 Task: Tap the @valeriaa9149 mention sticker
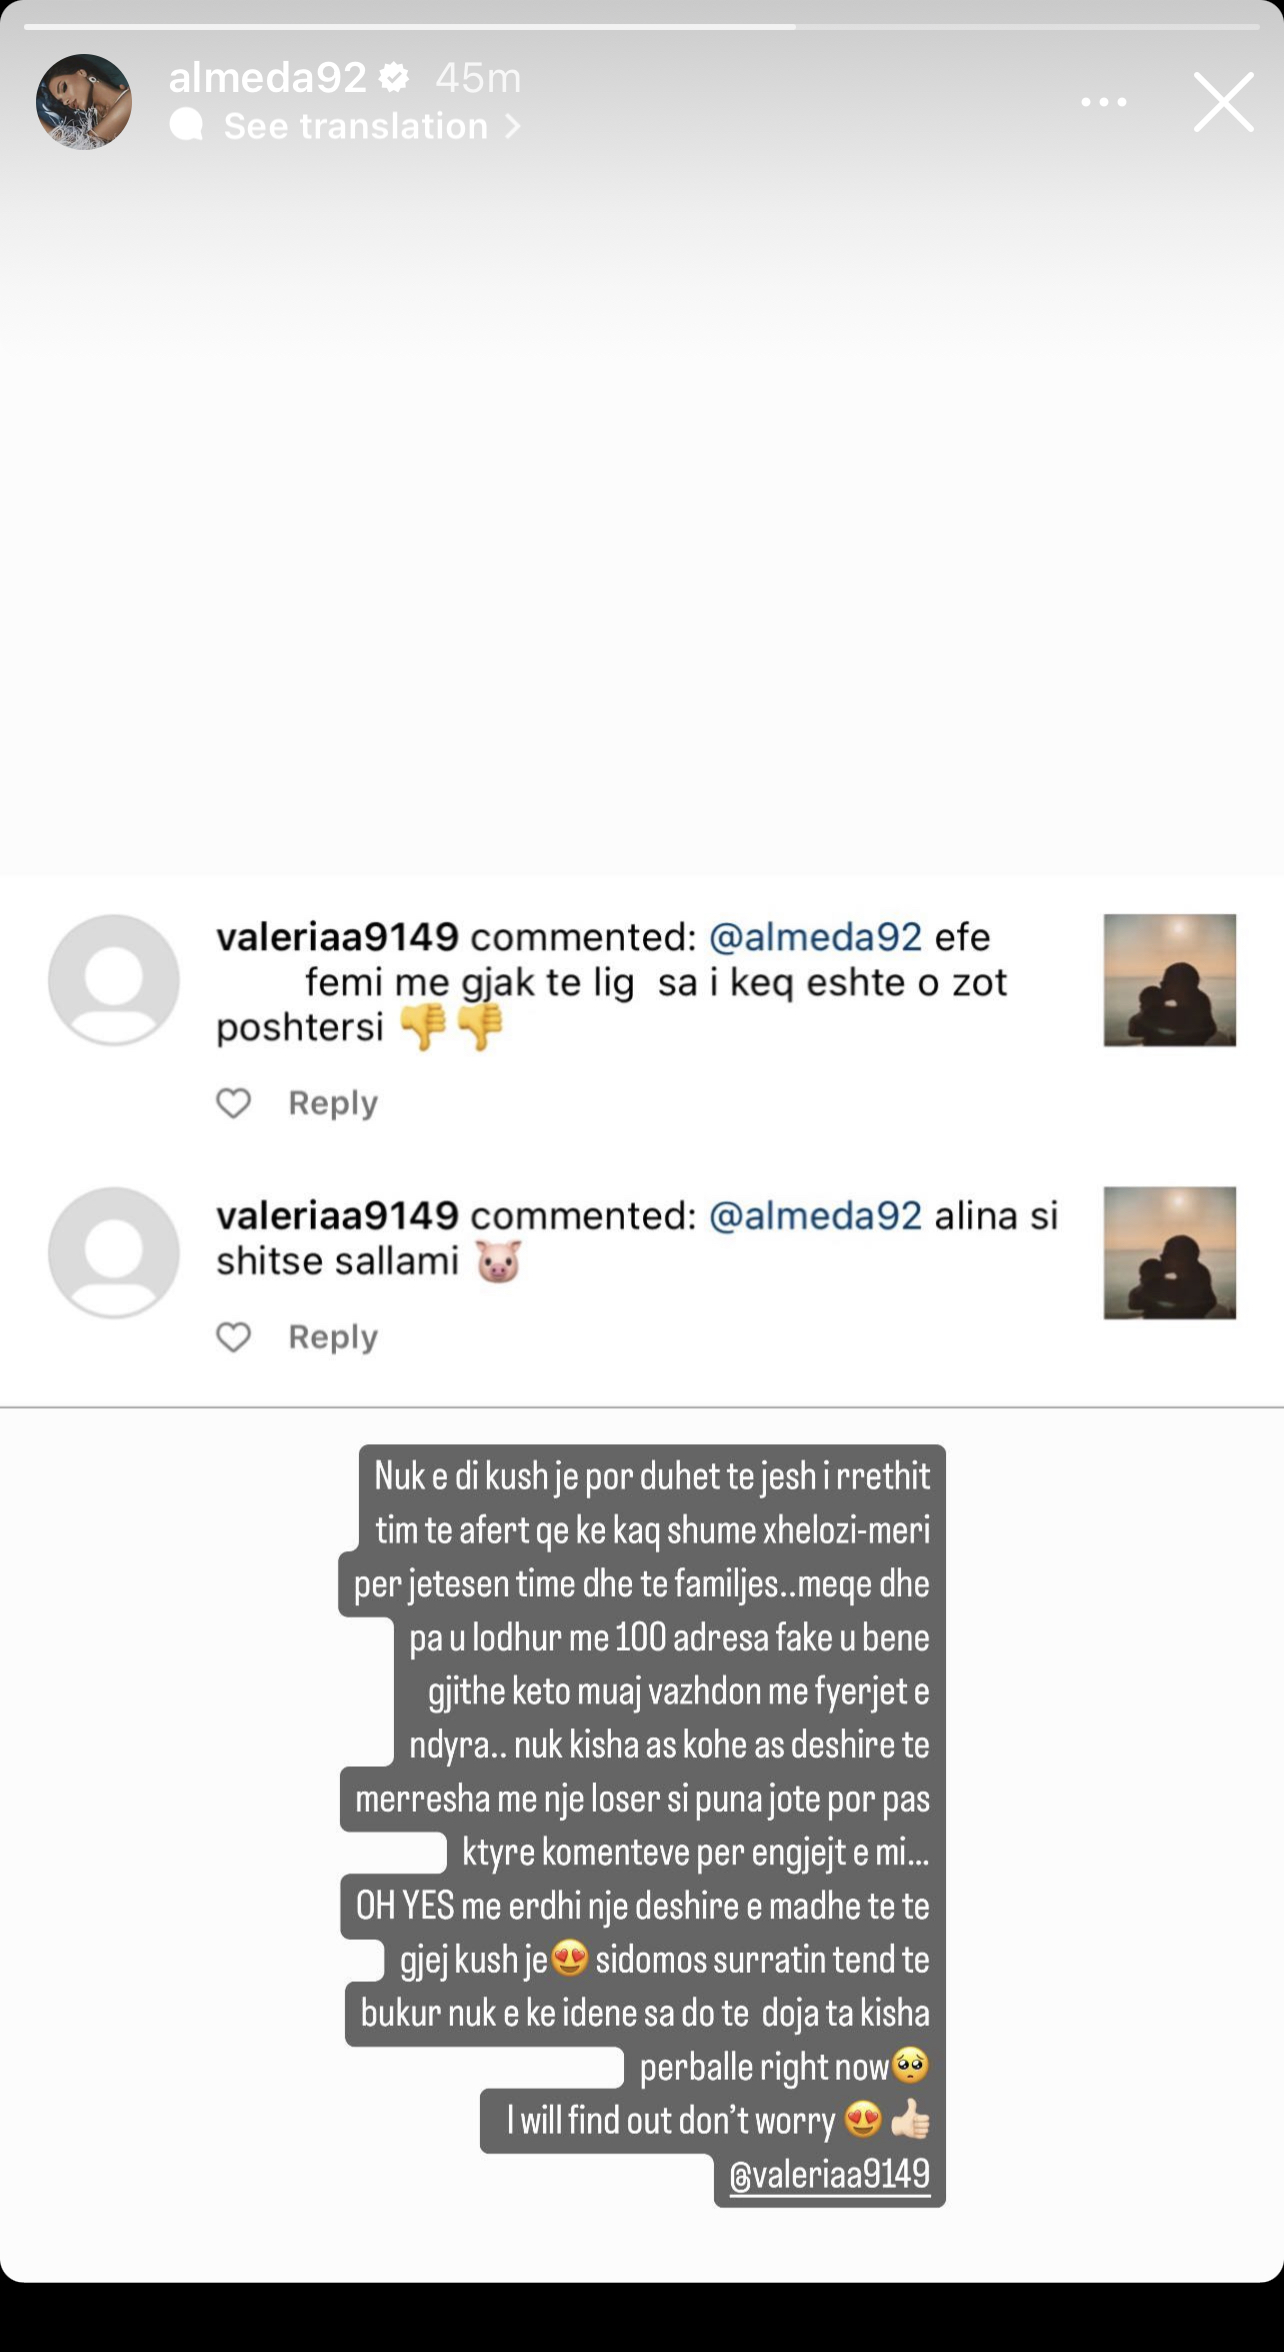tap(830, 2174)
